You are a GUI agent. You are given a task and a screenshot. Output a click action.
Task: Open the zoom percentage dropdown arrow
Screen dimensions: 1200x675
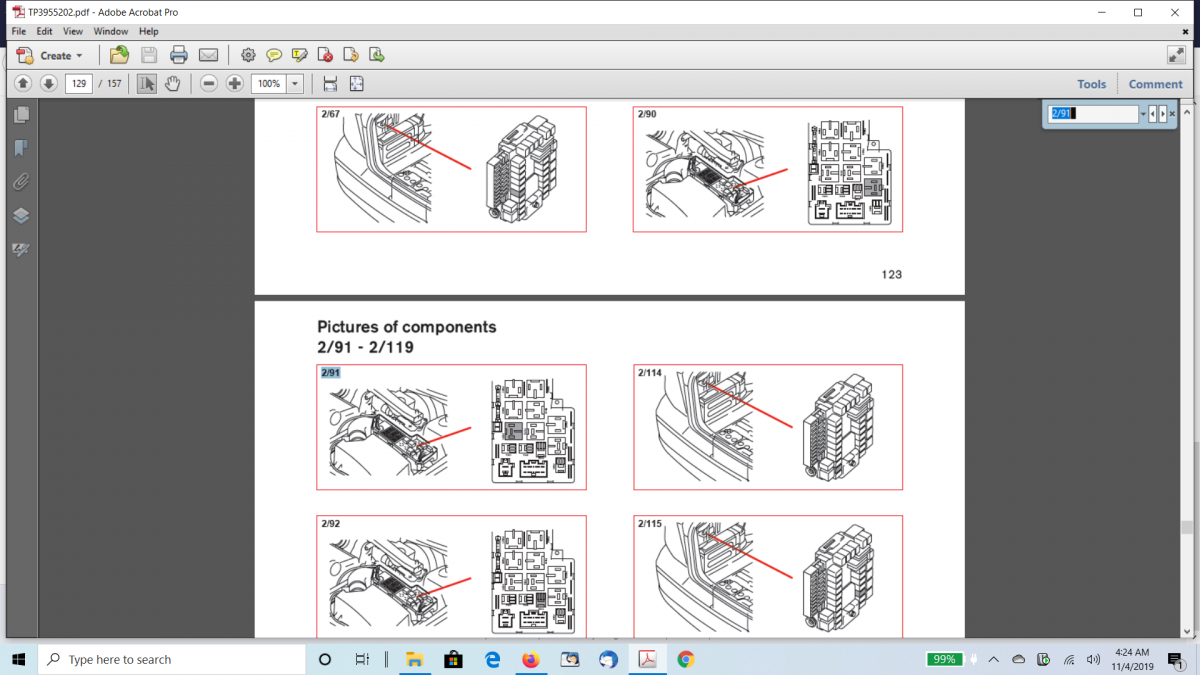[x=295, y=83]
